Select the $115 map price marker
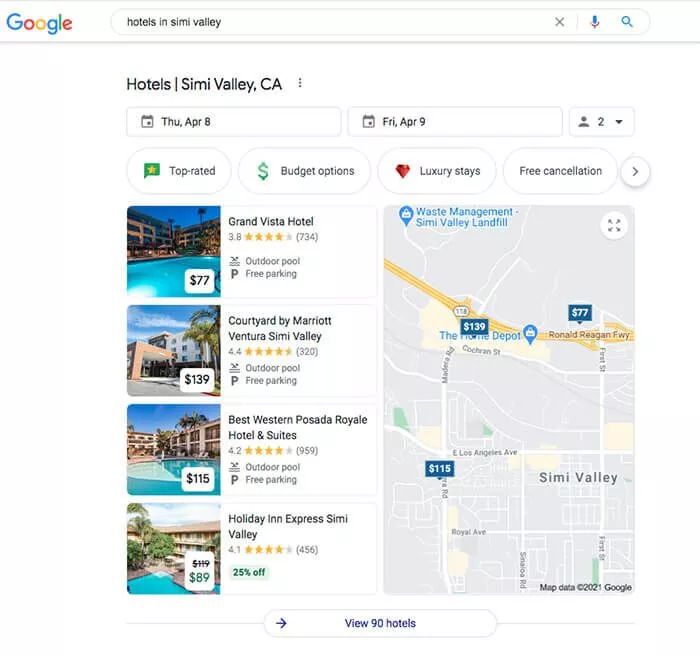 tap(440, 468)
